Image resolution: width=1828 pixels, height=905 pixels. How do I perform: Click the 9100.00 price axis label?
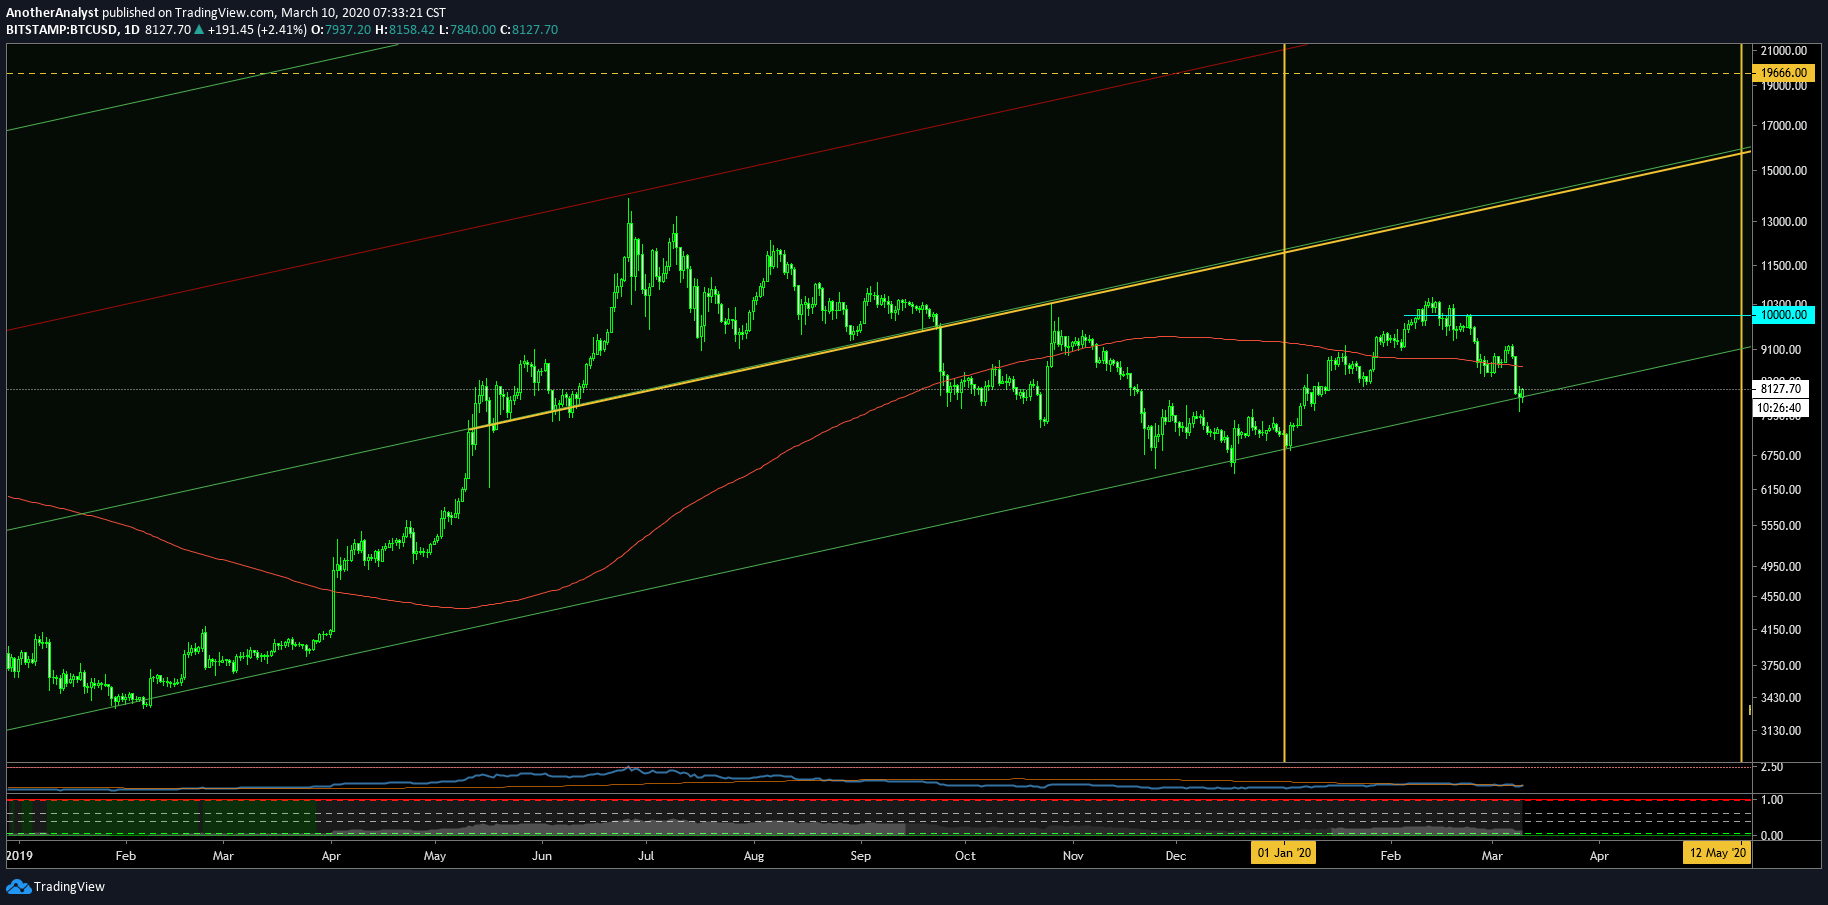point(1781,350)
